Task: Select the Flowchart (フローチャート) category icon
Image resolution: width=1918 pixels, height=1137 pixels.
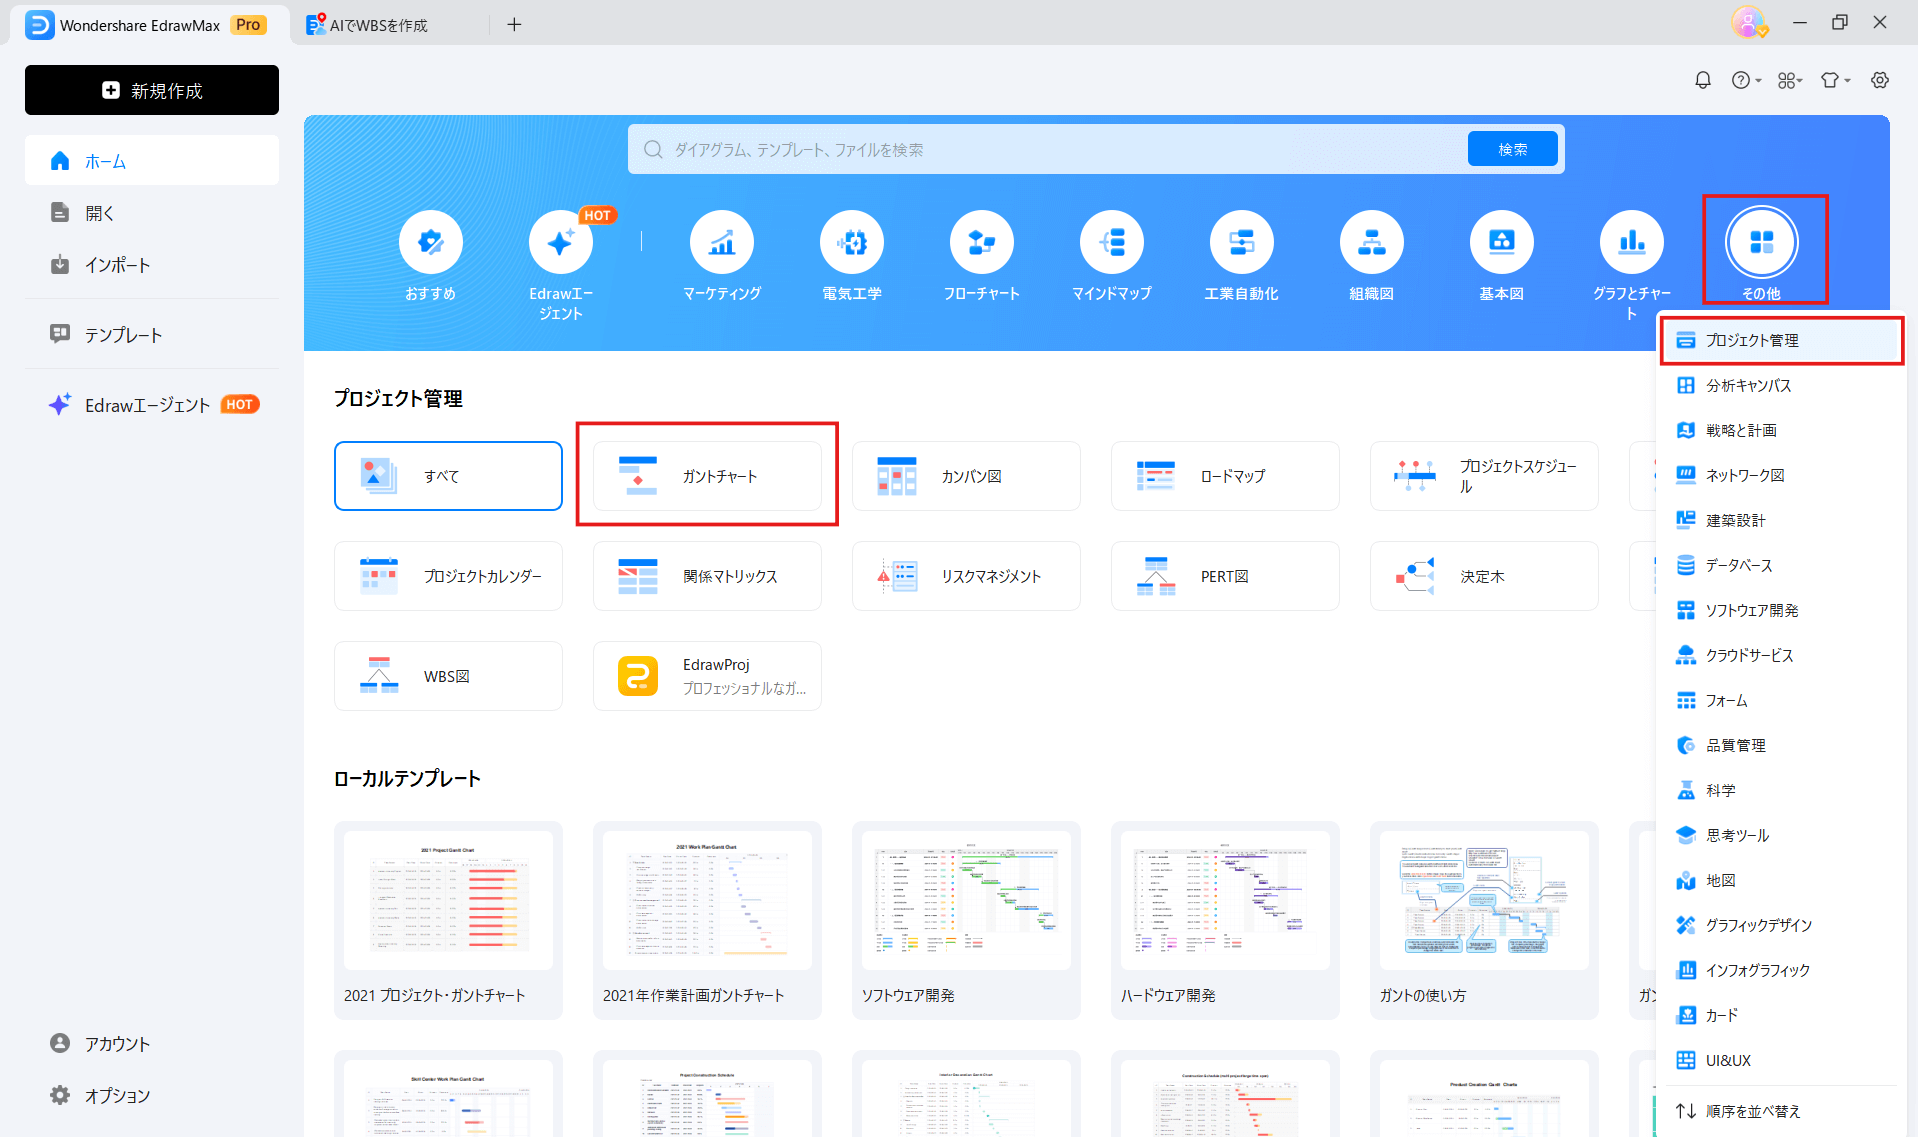Action: (x=981, y=243)
